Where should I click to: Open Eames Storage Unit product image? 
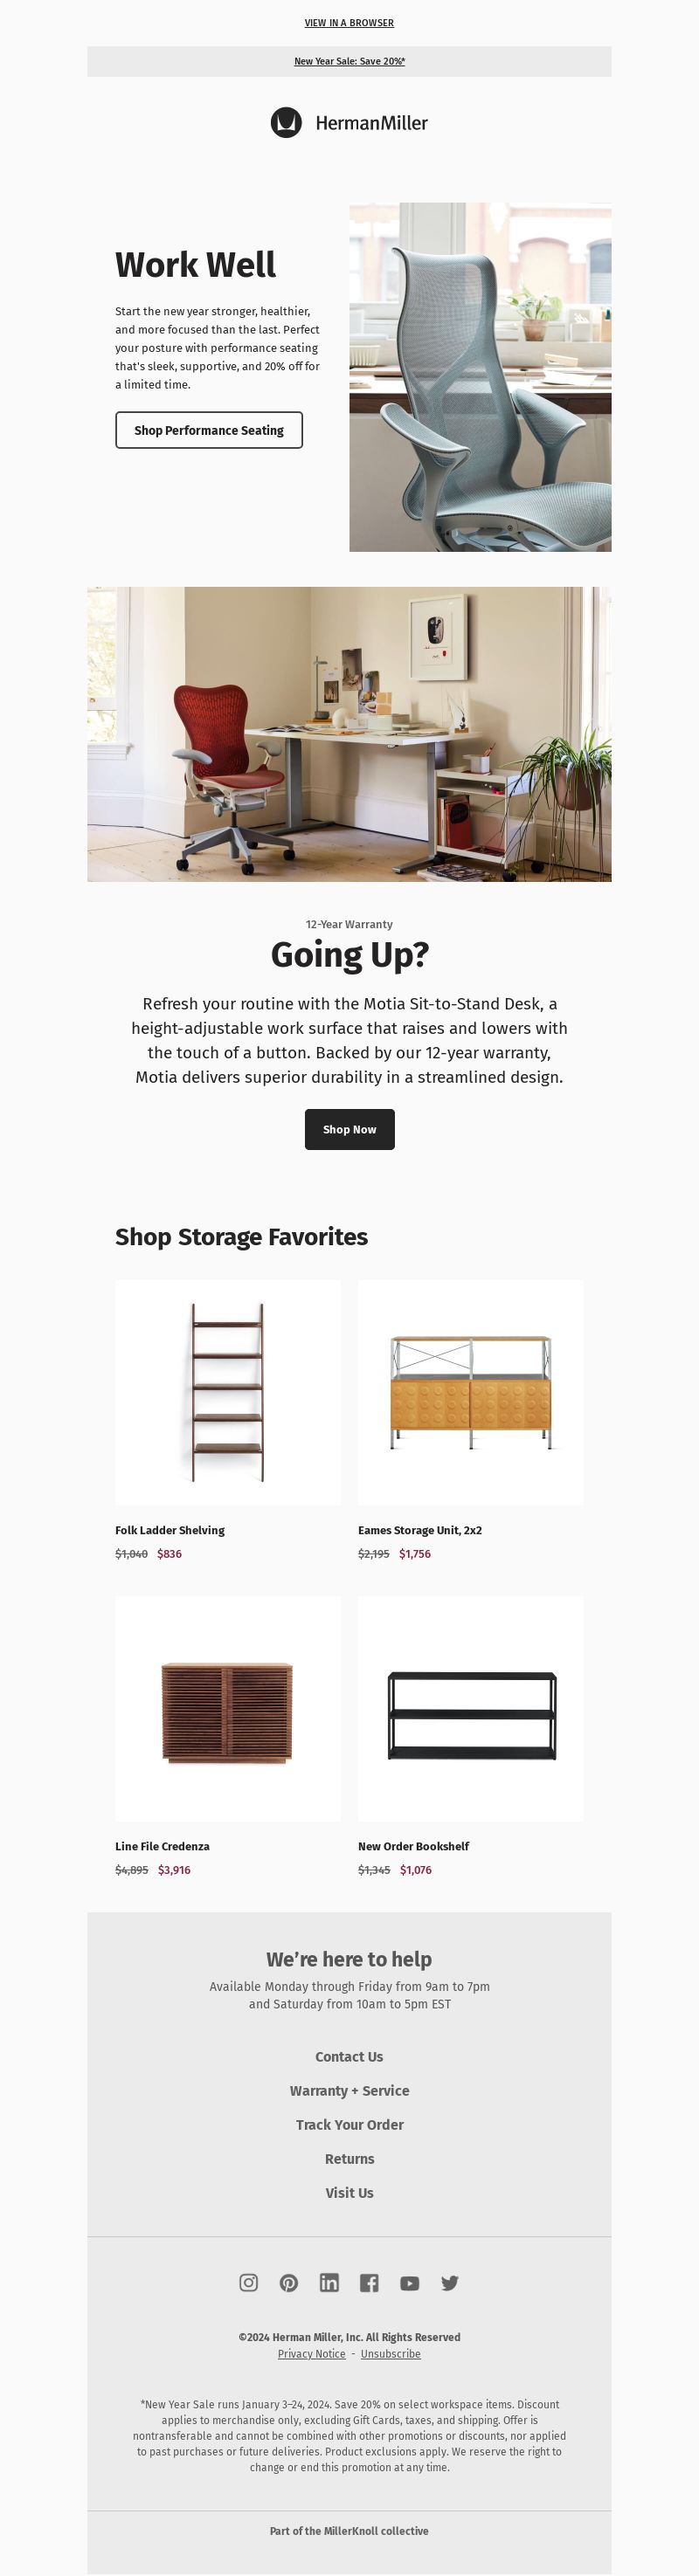[x=471, y=1392]
